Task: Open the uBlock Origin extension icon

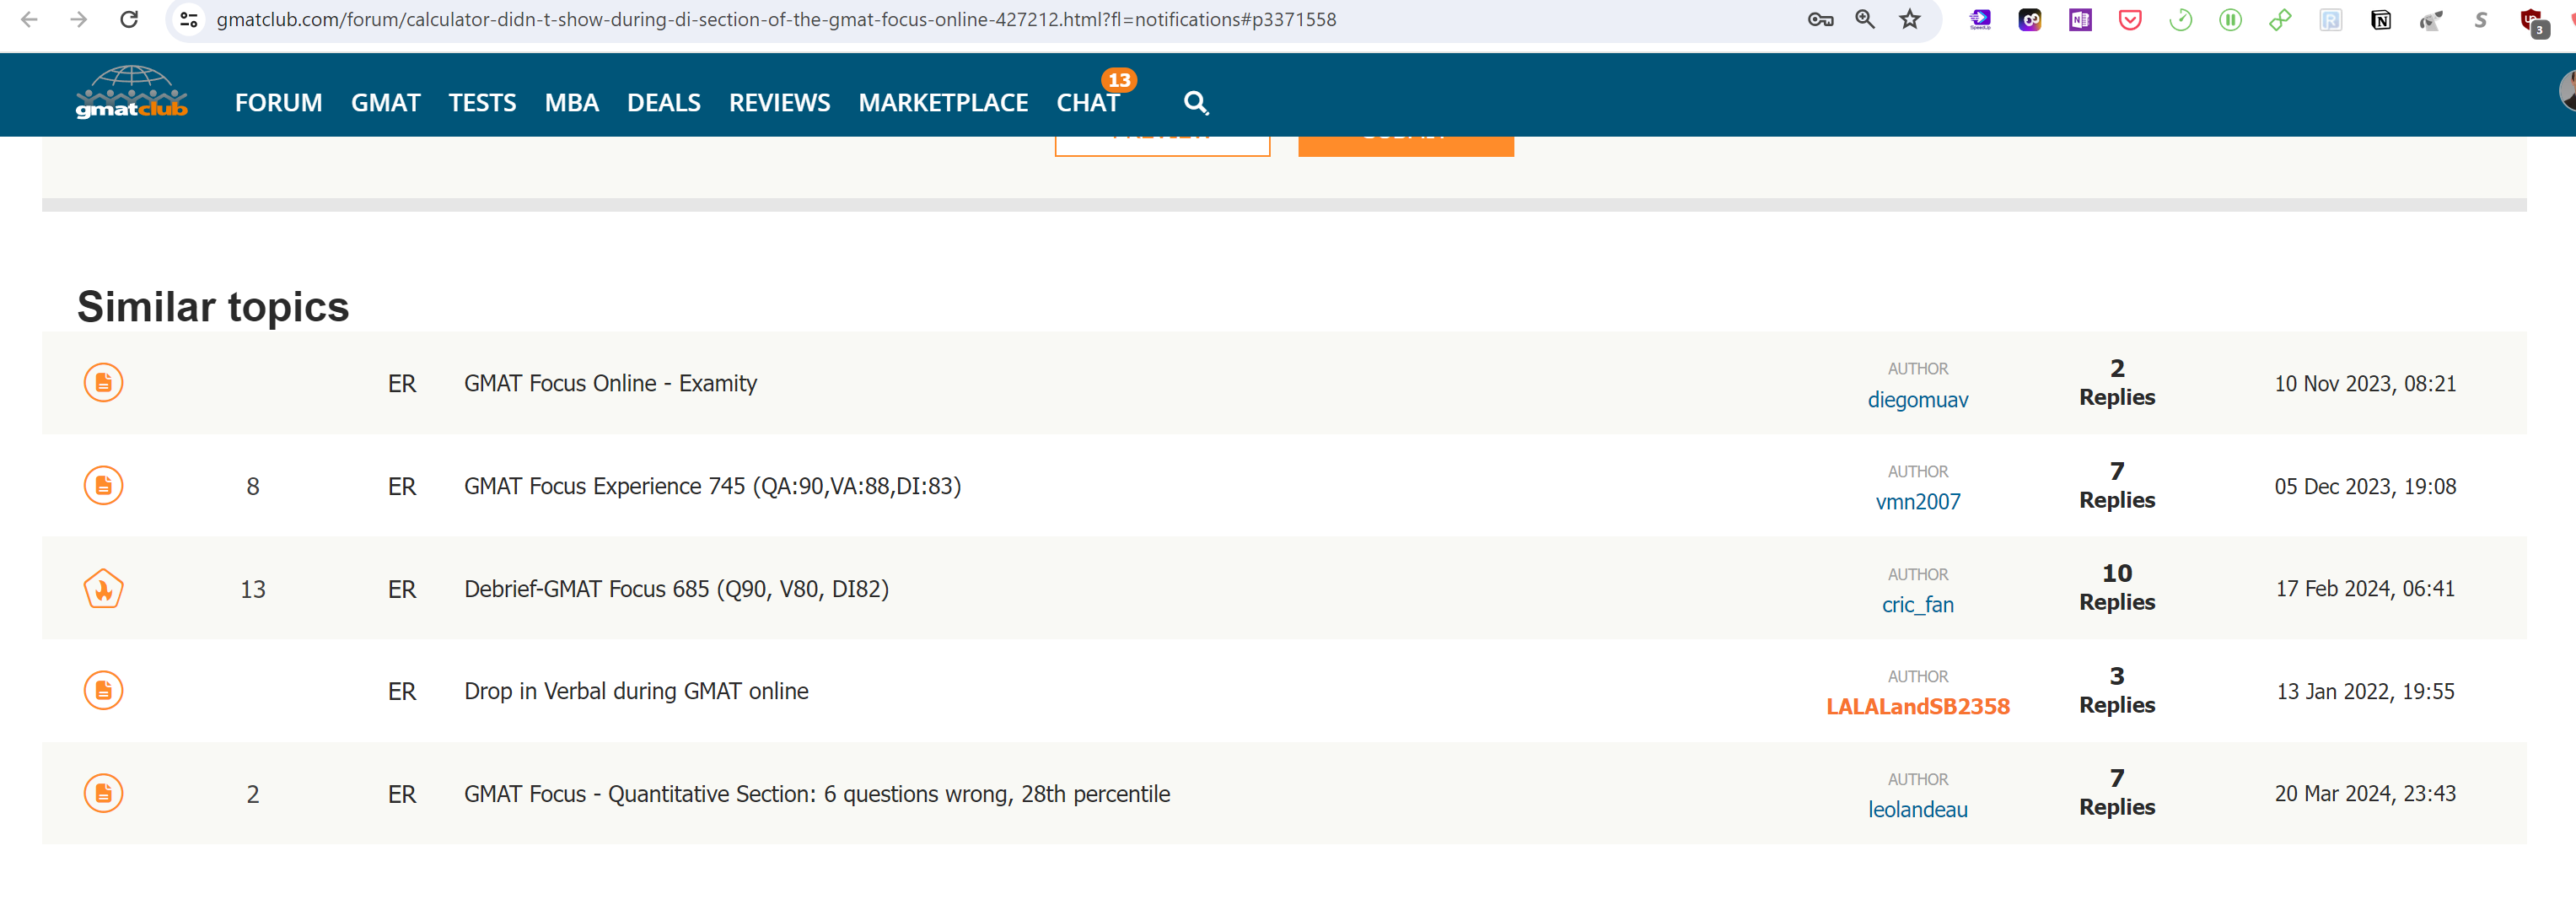Action: coord(2532,20)
